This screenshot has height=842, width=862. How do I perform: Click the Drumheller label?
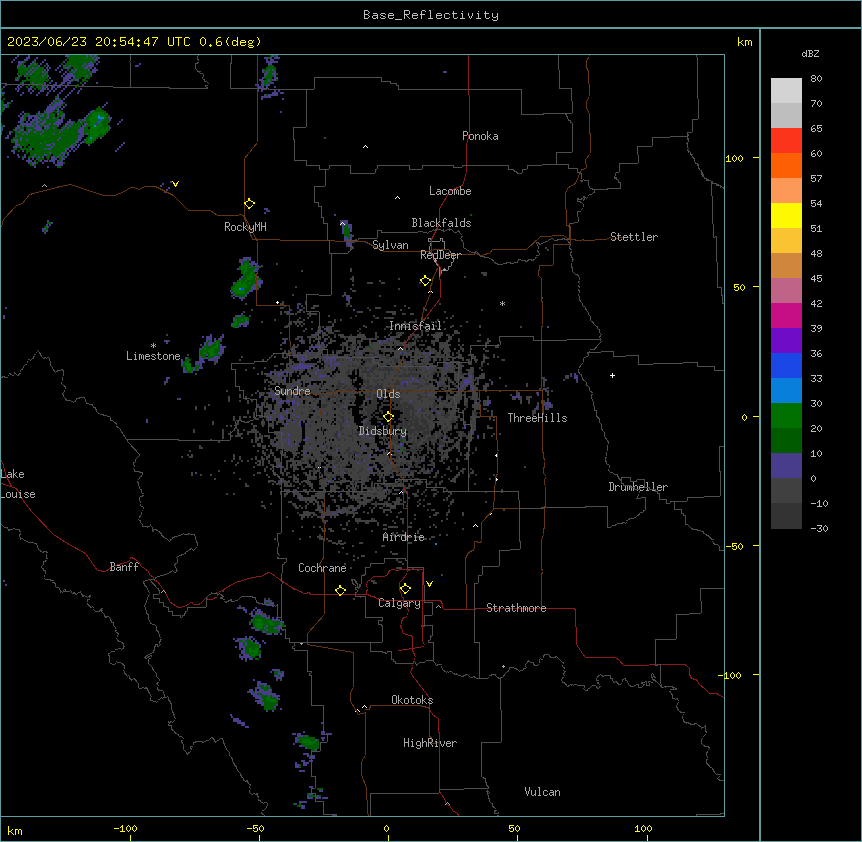tap(638, 487)
